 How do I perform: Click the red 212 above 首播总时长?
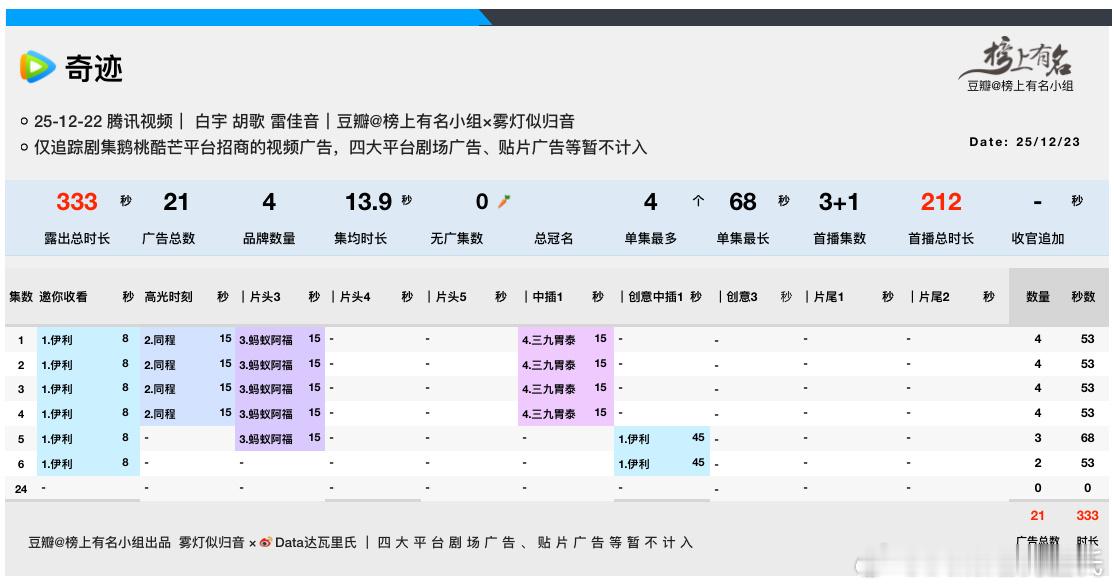pos(941,202)
